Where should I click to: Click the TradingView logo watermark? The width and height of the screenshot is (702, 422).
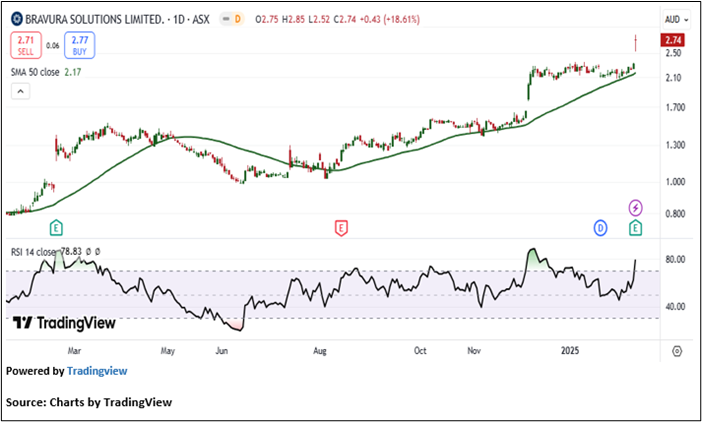pos(64,323)
